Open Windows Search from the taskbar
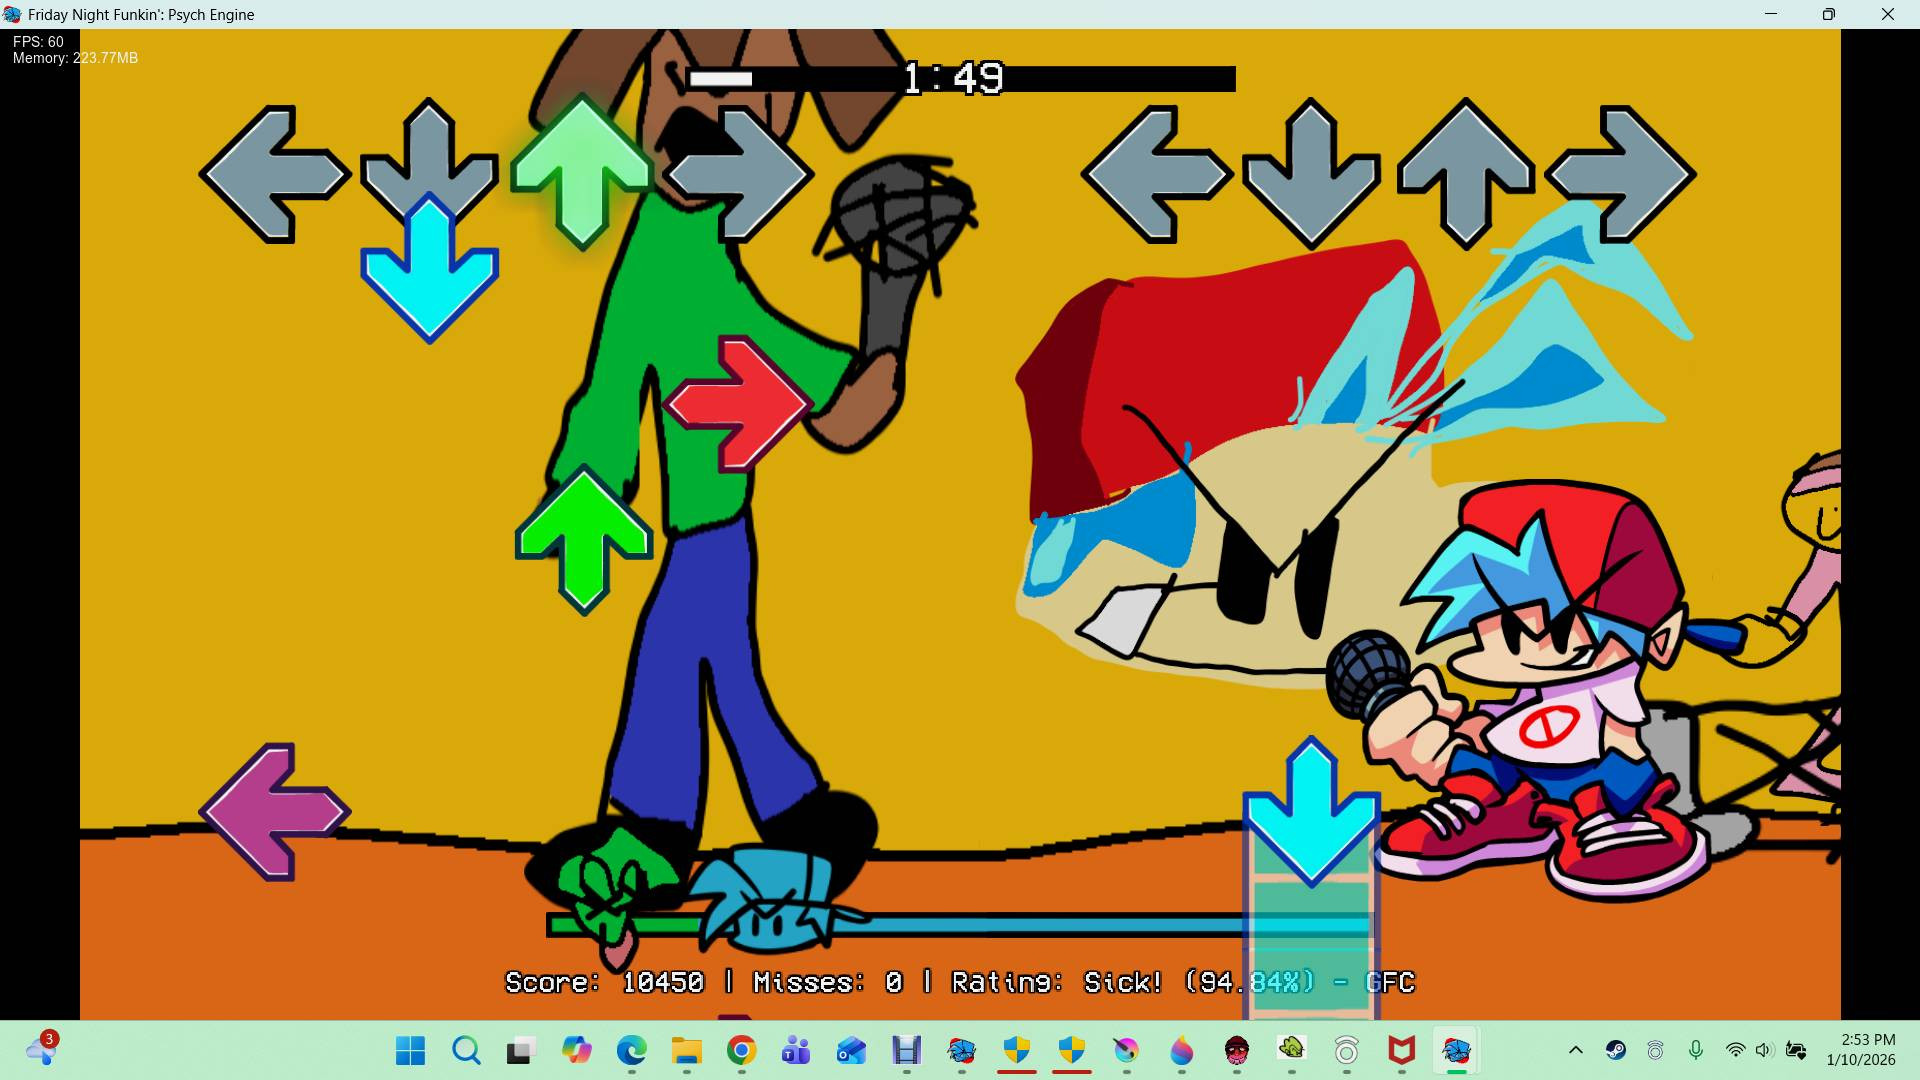 (466, 1051)
